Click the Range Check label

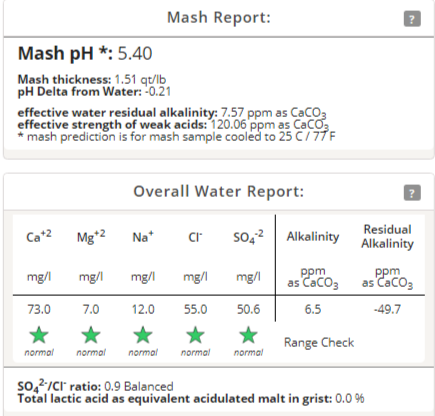(x=319, y=342)
